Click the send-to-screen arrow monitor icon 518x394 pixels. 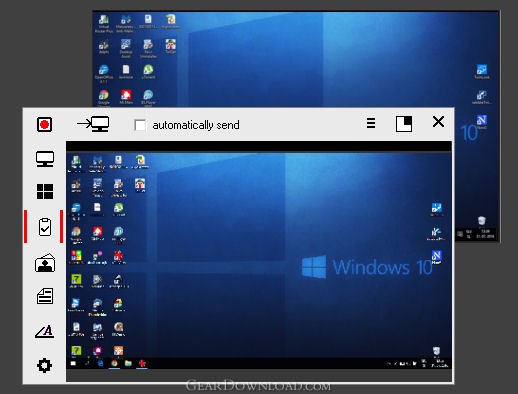(x=93, y=124)
